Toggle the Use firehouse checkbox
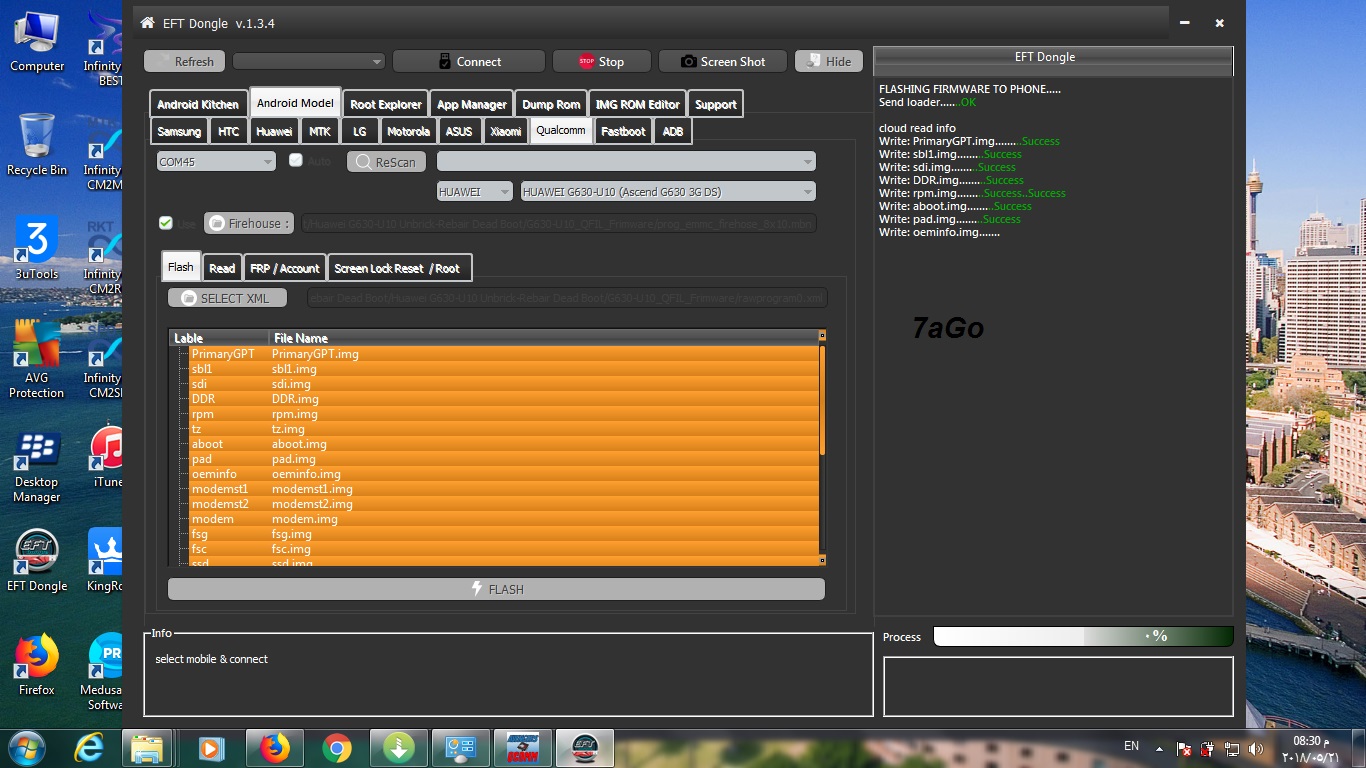This screenshot has width=1366, height=768. tap(166, 223)
